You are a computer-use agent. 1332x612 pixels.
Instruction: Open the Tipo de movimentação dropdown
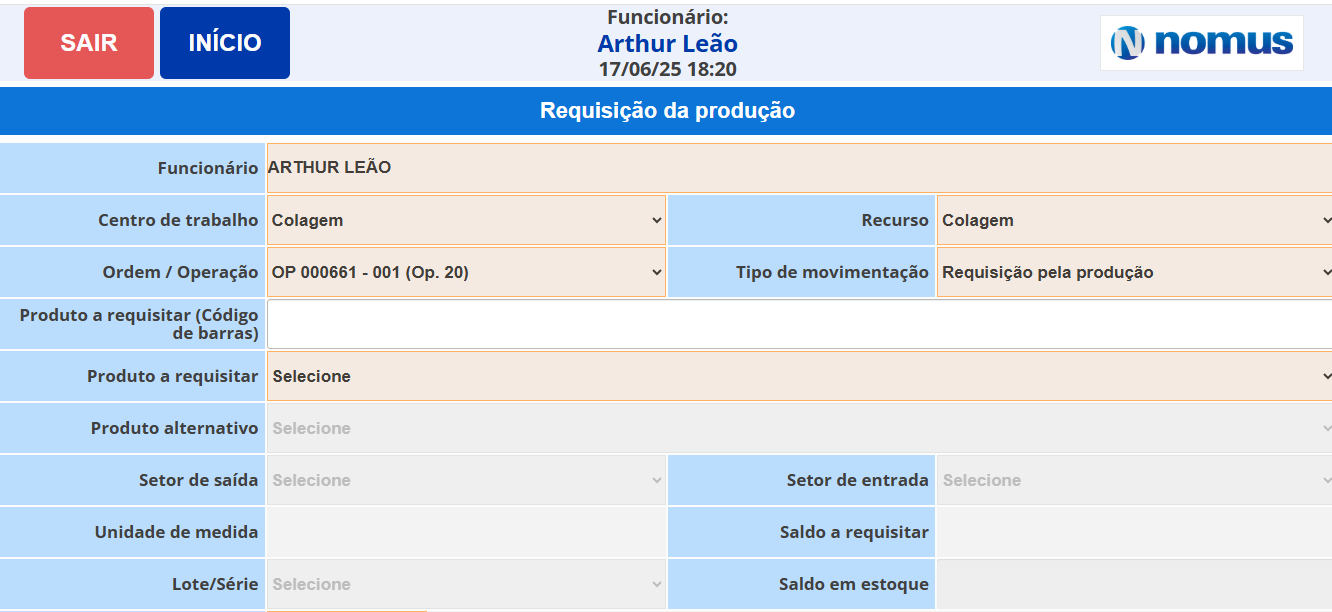tap(1134, 272)
